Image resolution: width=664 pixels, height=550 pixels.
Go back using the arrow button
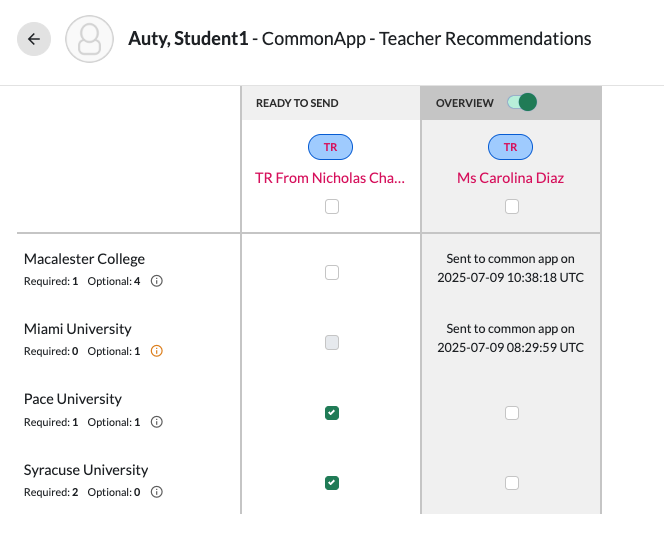pos(34,39)
